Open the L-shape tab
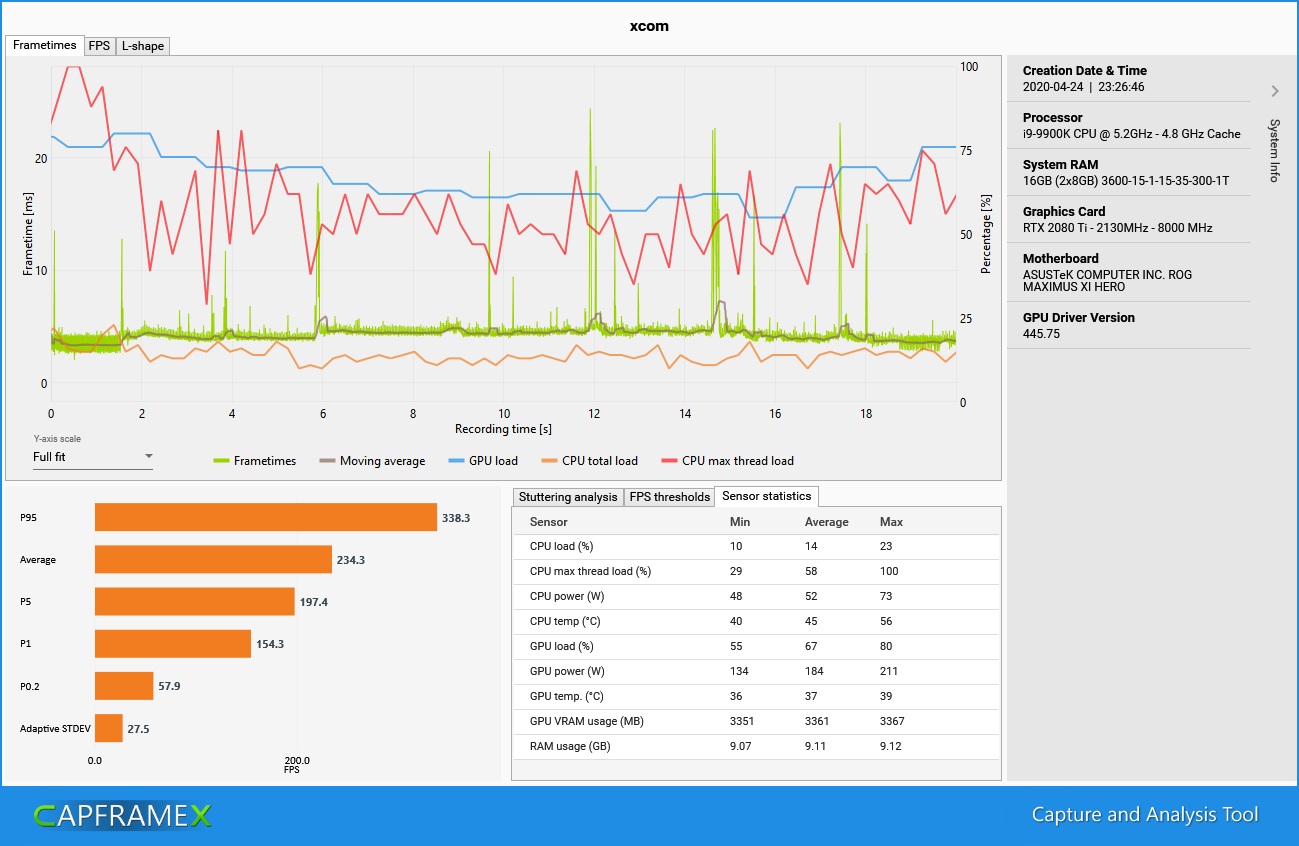1299x846 pixels. pos(142,46)
